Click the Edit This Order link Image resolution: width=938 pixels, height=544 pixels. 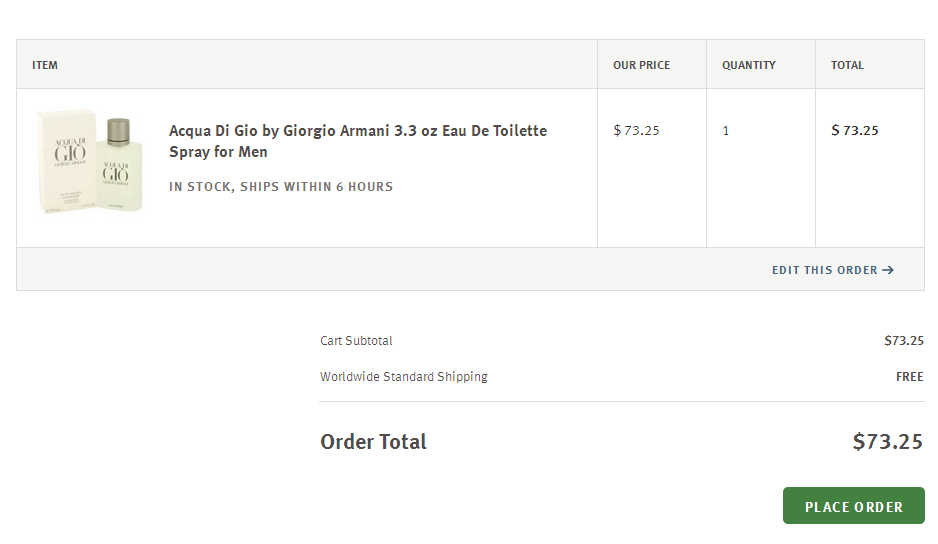pyautogui.click(x=825, y=270)
